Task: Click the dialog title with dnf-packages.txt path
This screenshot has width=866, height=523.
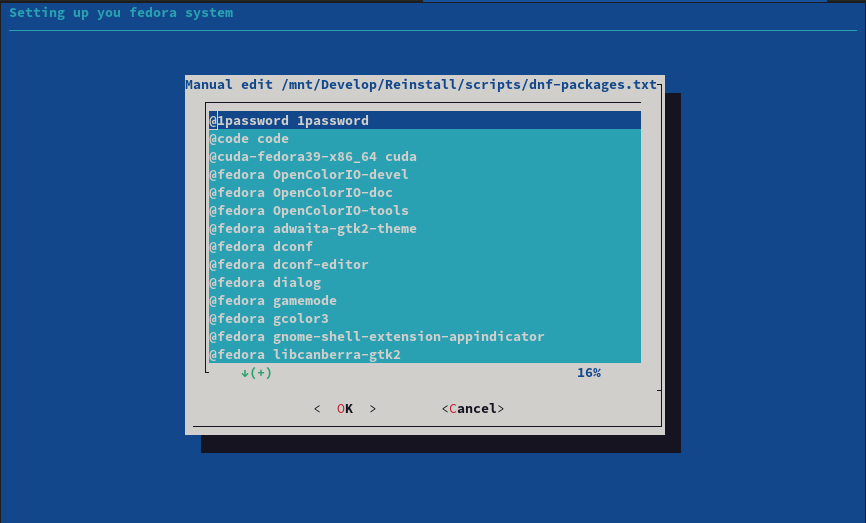Action: click(421, 84)
